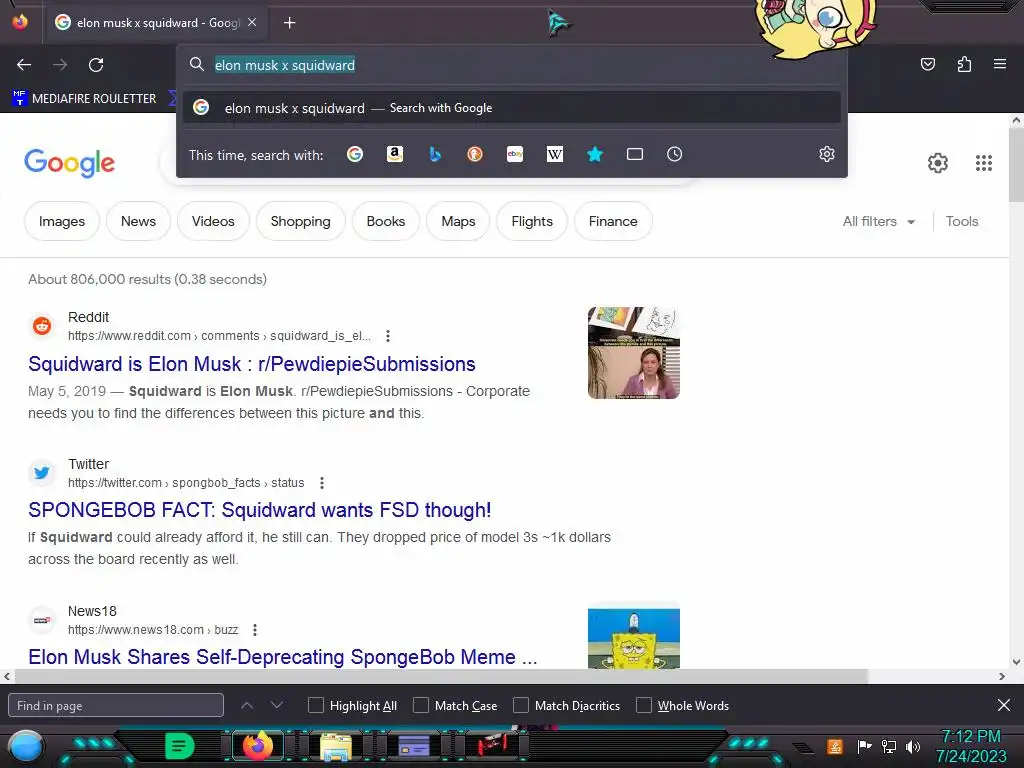This screenshot has width=1024, height=768.
Task: Search in Bookmarks star icon
Action: point(594,154)
